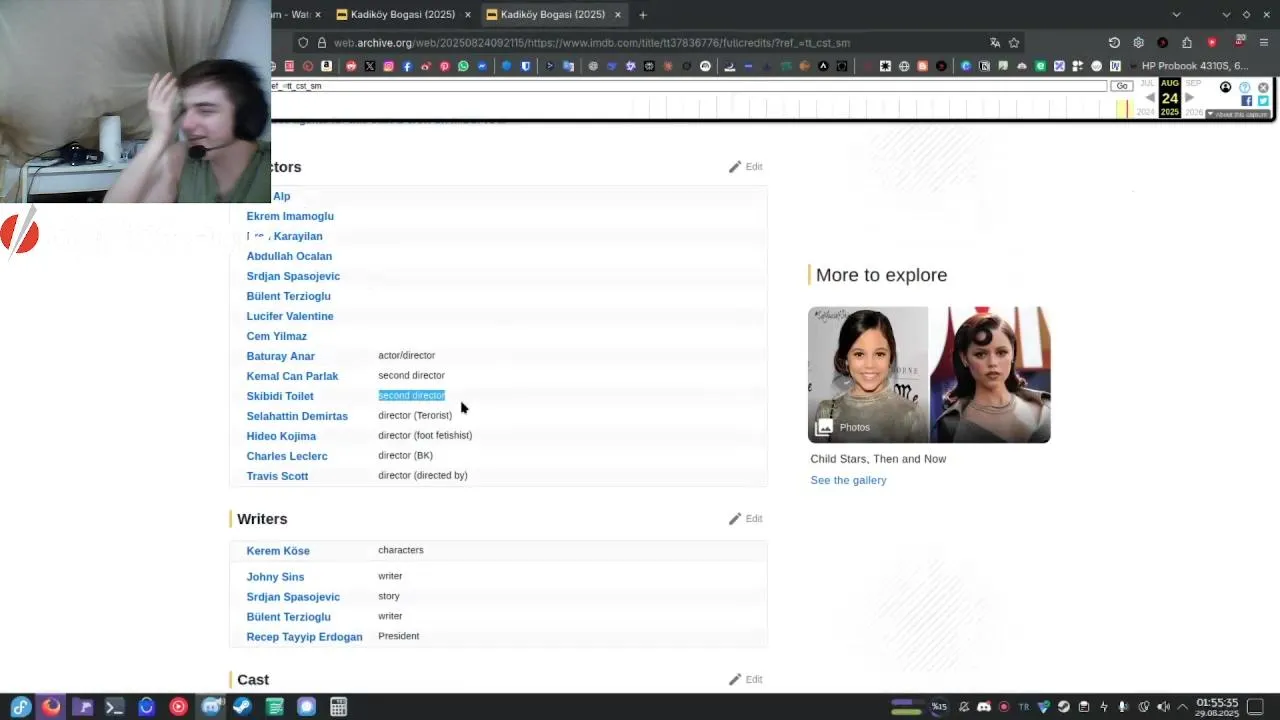The height and width of the screenshot is (720, 1280).
Task: Open Recep Tayyip Erdogan link
Action: click(x=304, y=637)
